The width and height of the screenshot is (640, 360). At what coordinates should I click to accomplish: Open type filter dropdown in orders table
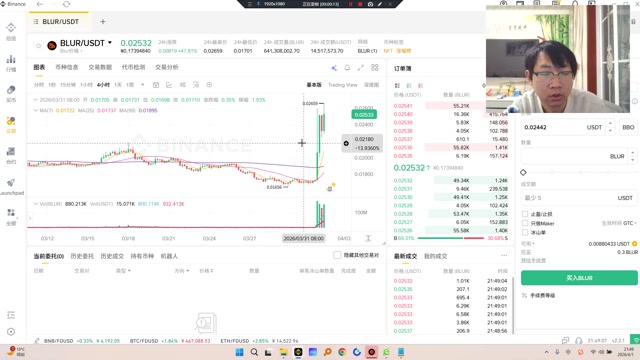(123, 271)
